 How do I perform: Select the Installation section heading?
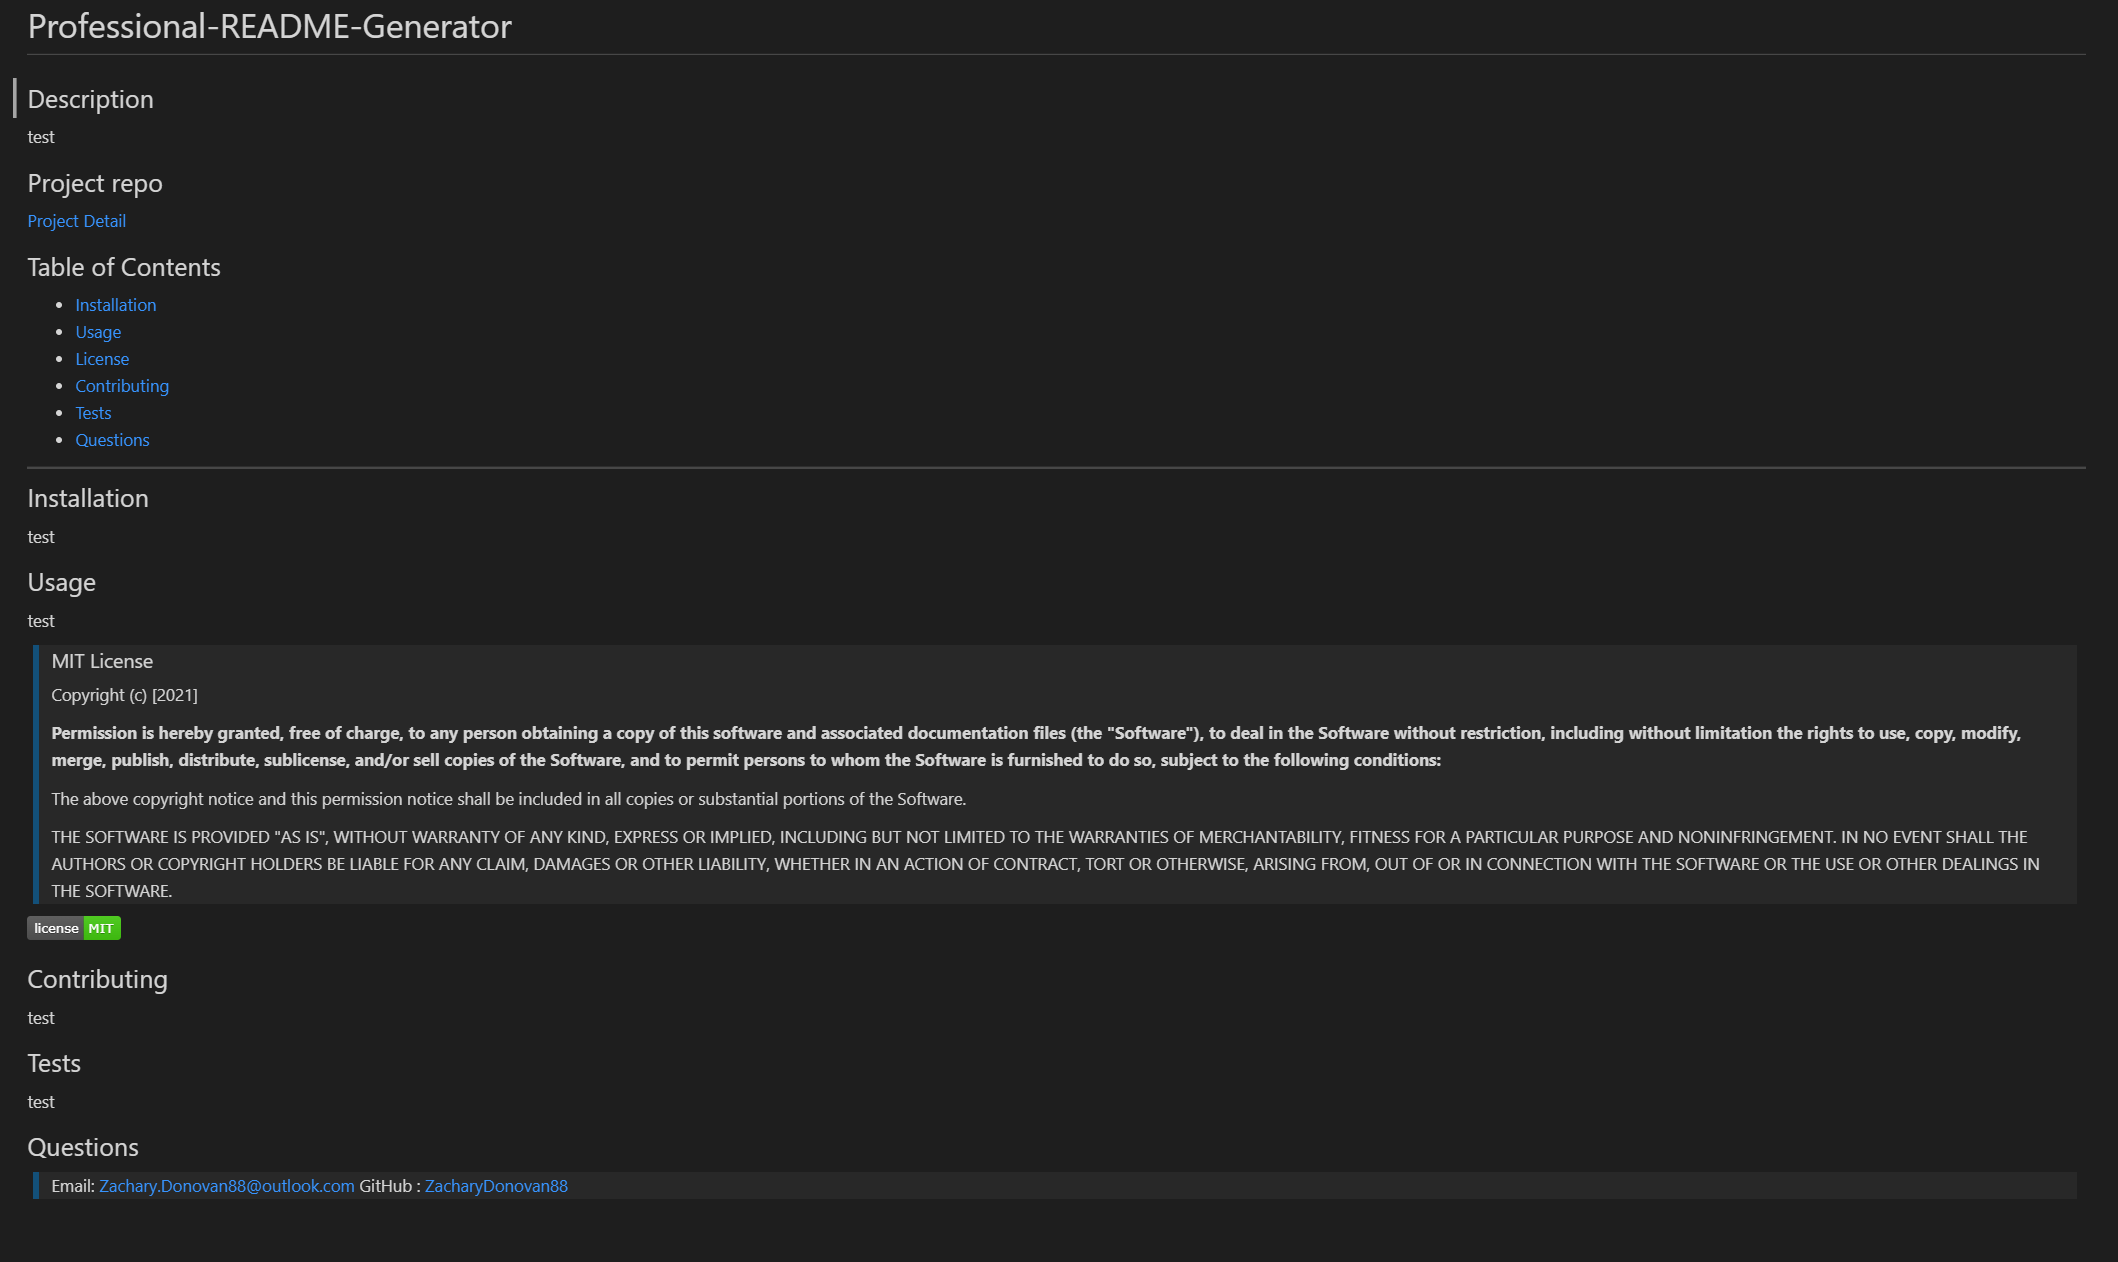click(x=88, y=498)
